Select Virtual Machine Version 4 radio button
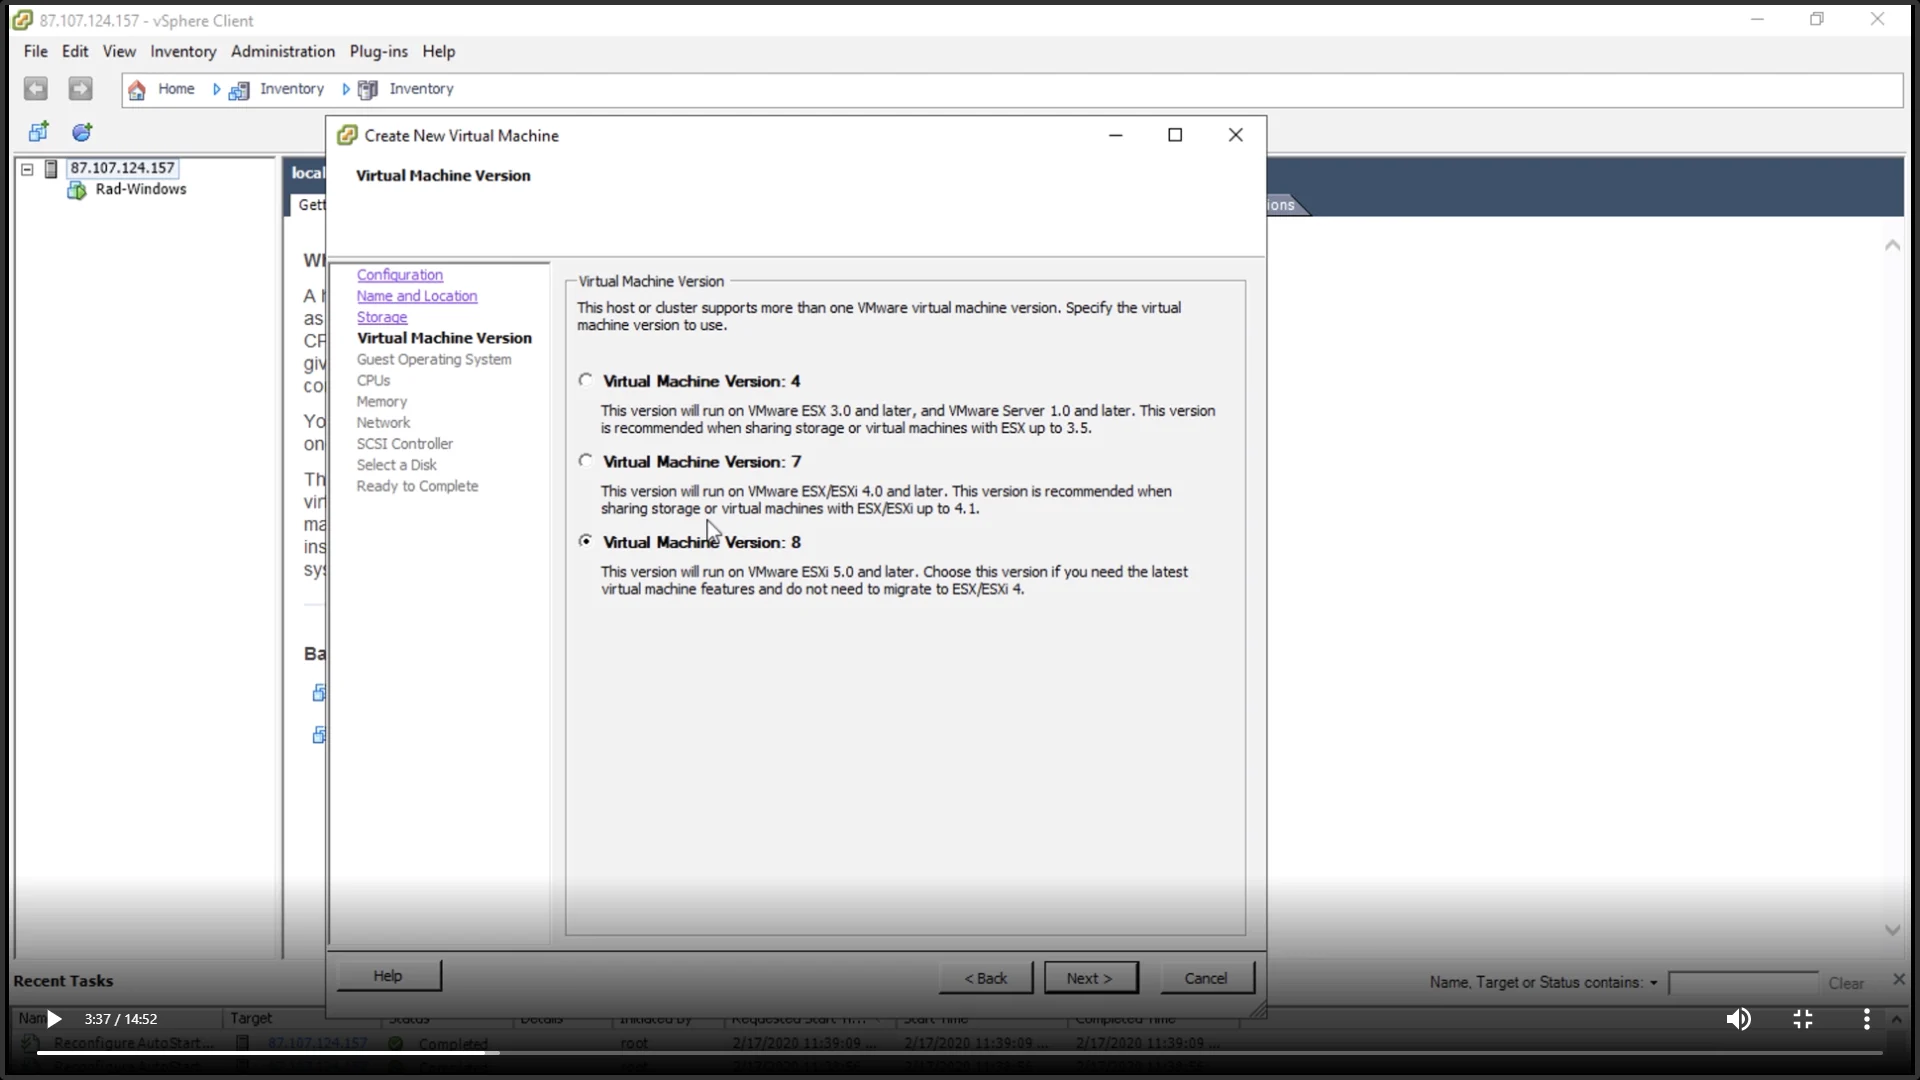 [585, 380]
